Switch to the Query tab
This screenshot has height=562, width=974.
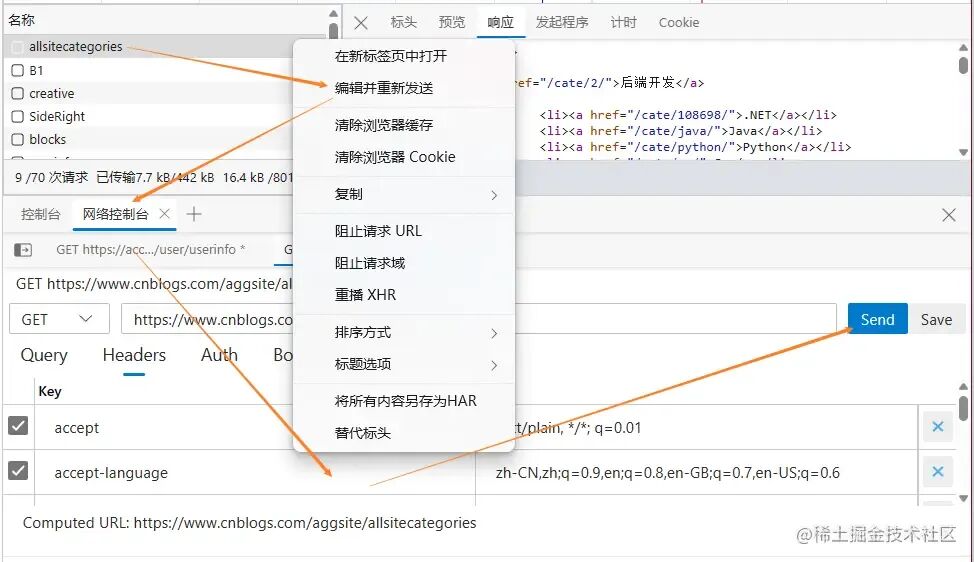coord(43,355)
